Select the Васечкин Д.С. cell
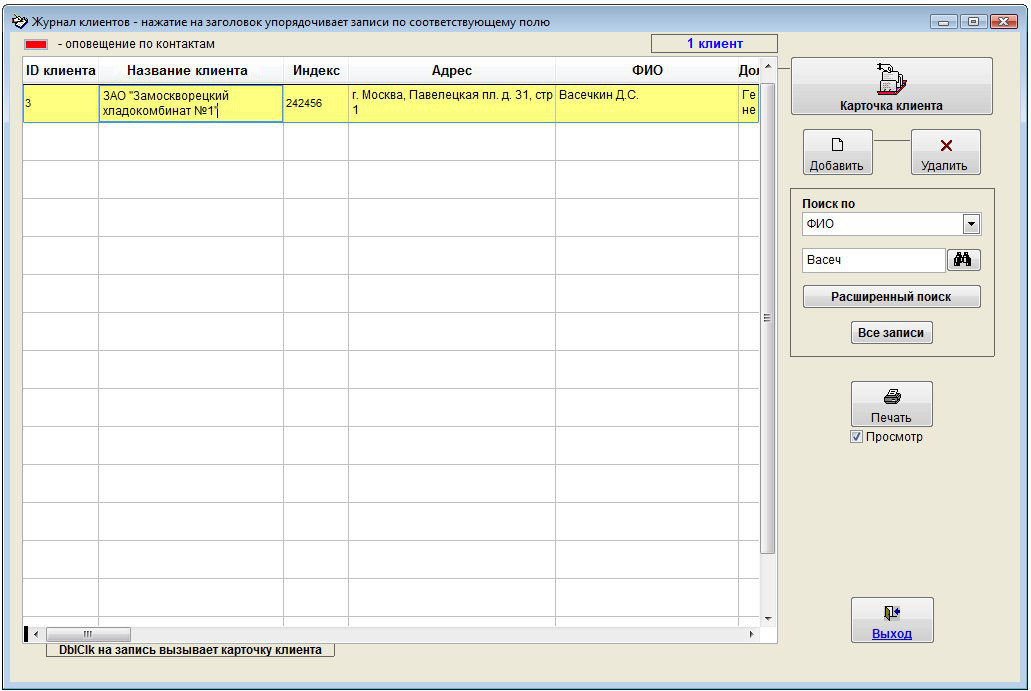Screen dimensions: 1031x691 (646, 103)
